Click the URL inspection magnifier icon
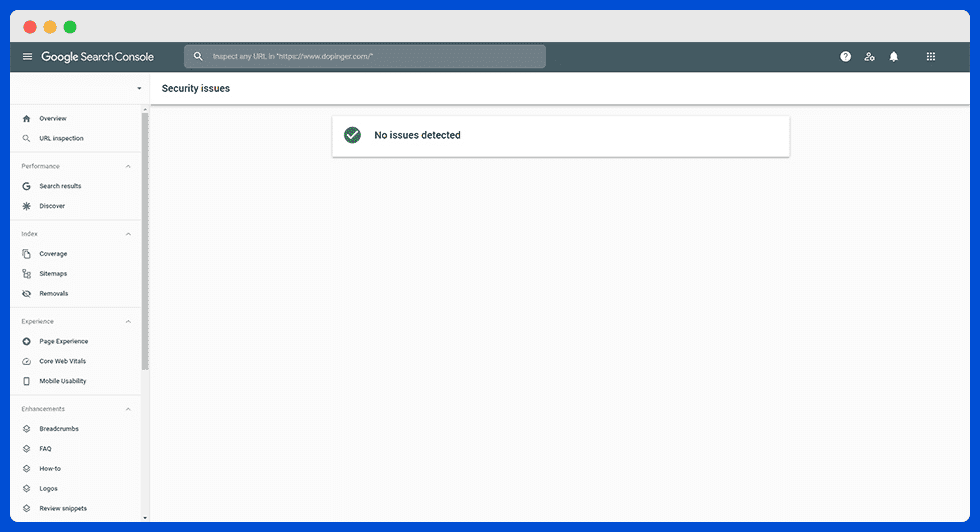 [x=26, y=138]
